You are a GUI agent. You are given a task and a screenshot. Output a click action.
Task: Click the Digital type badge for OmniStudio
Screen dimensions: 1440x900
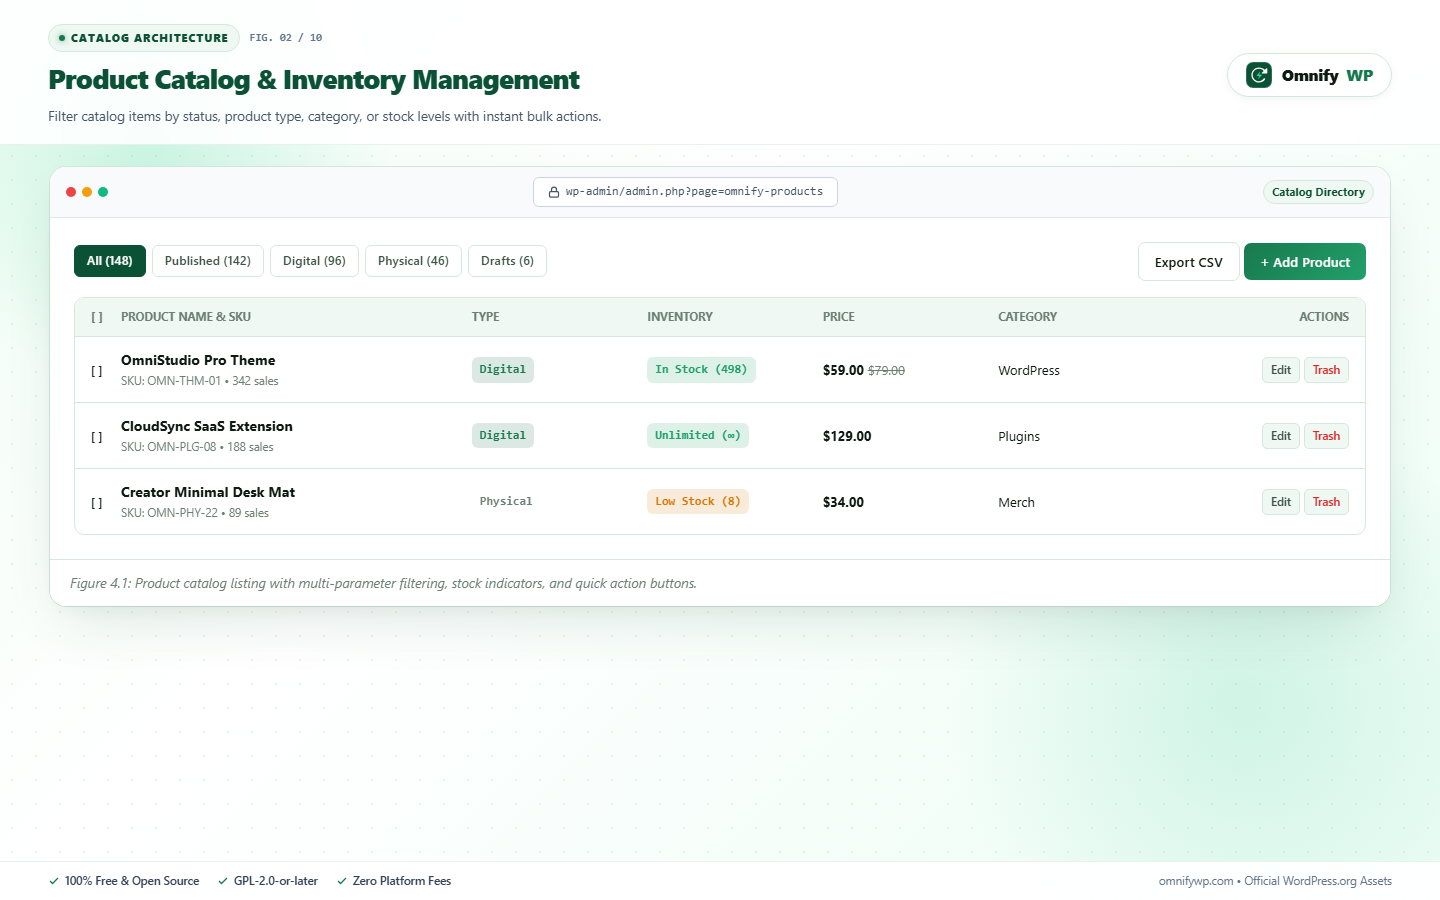(503, 370)
